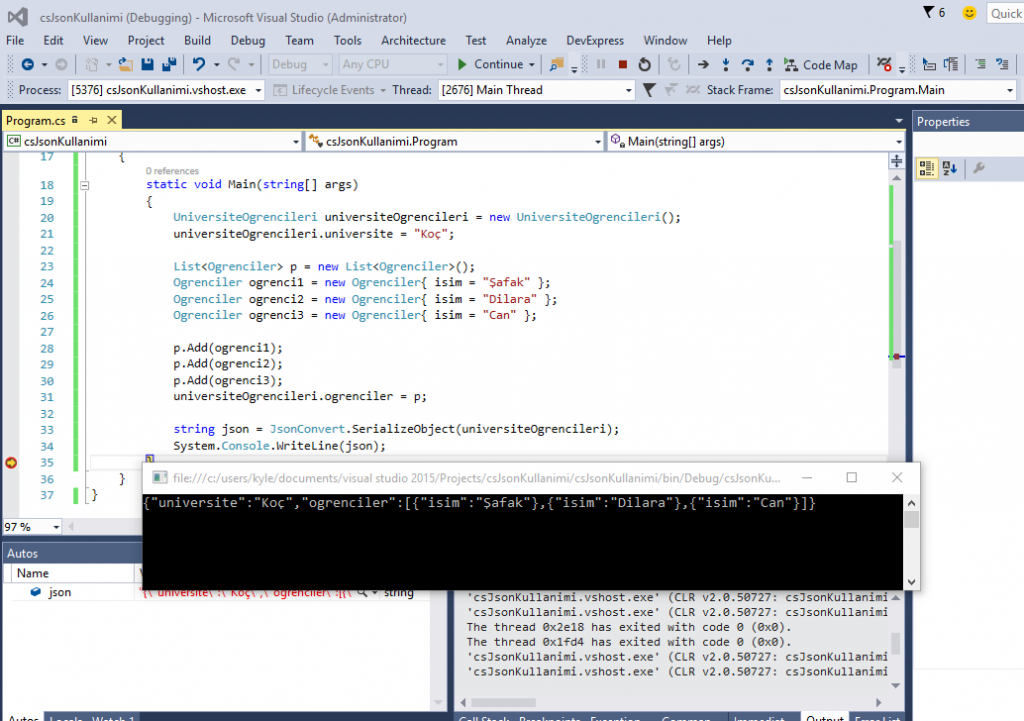This screenshot has height=721, width=1024.
Task: Click the Categorized icon in Properties panel
Action: coord(927,168)
